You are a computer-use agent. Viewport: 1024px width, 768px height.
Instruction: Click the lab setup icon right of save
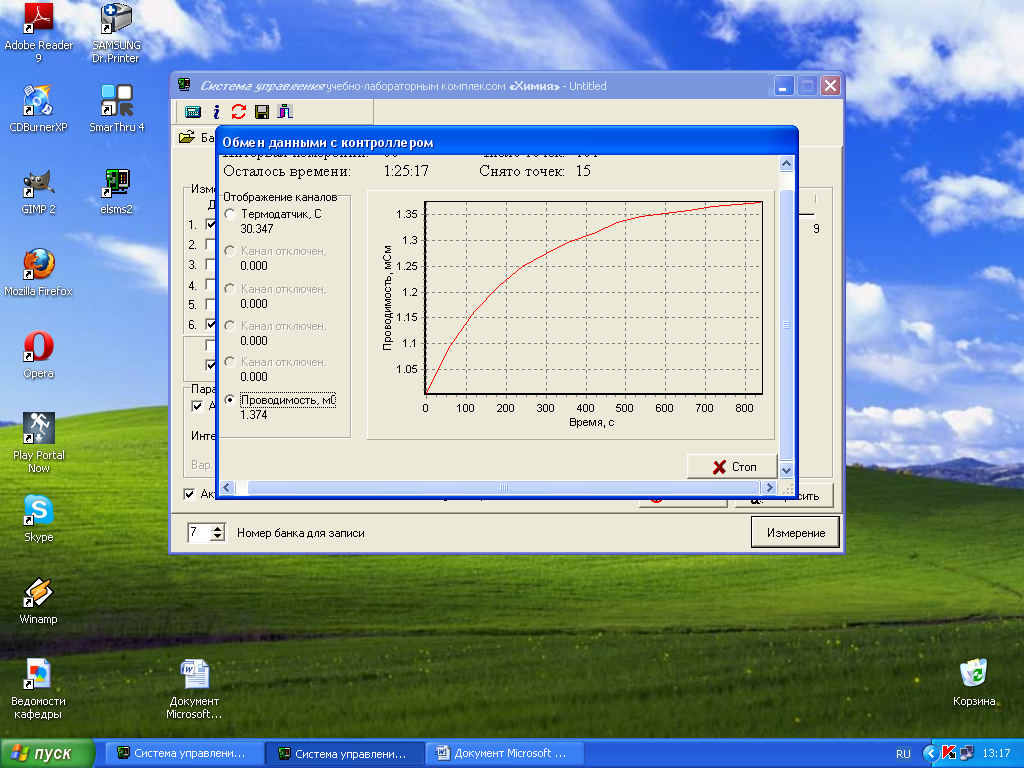tap(285, 112)
